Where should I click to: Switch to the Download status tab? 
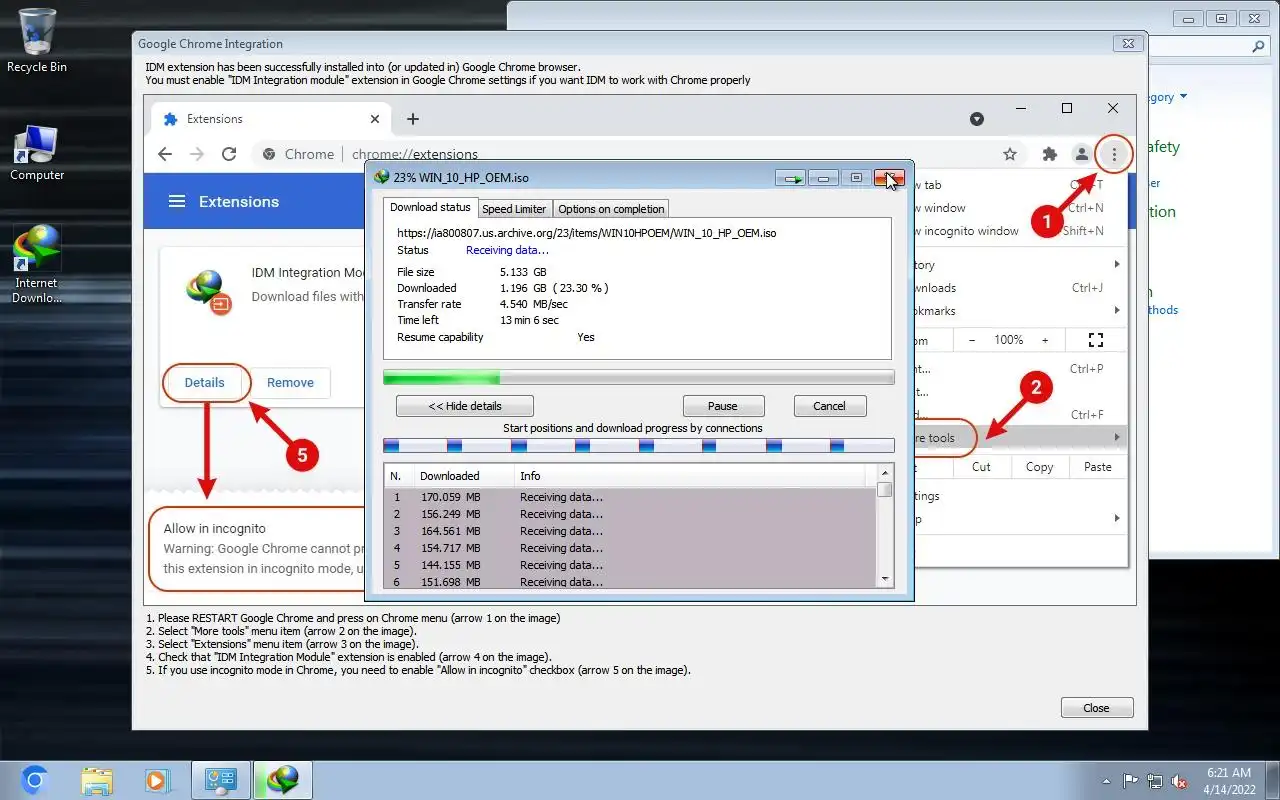pyautogui.click(x=430, y=207)
